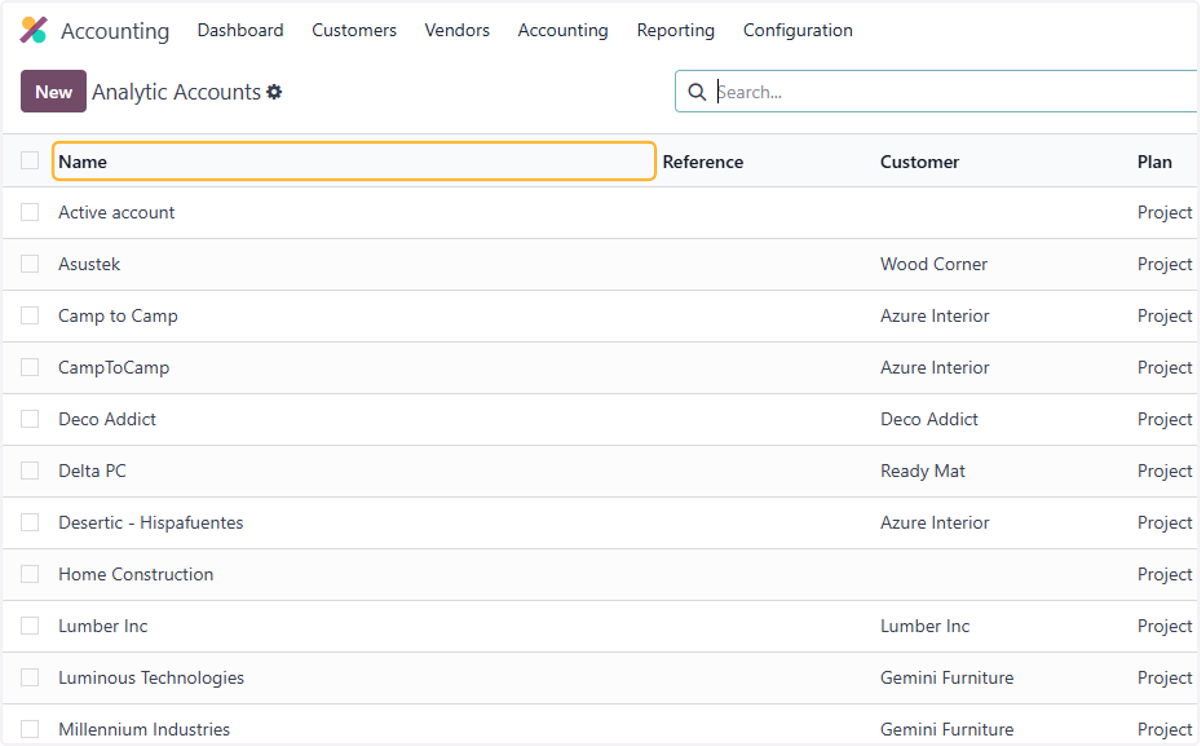Screen dimensions: 1200x746
Task: Check the box for Luminous Technologies row
Action: 30,677
